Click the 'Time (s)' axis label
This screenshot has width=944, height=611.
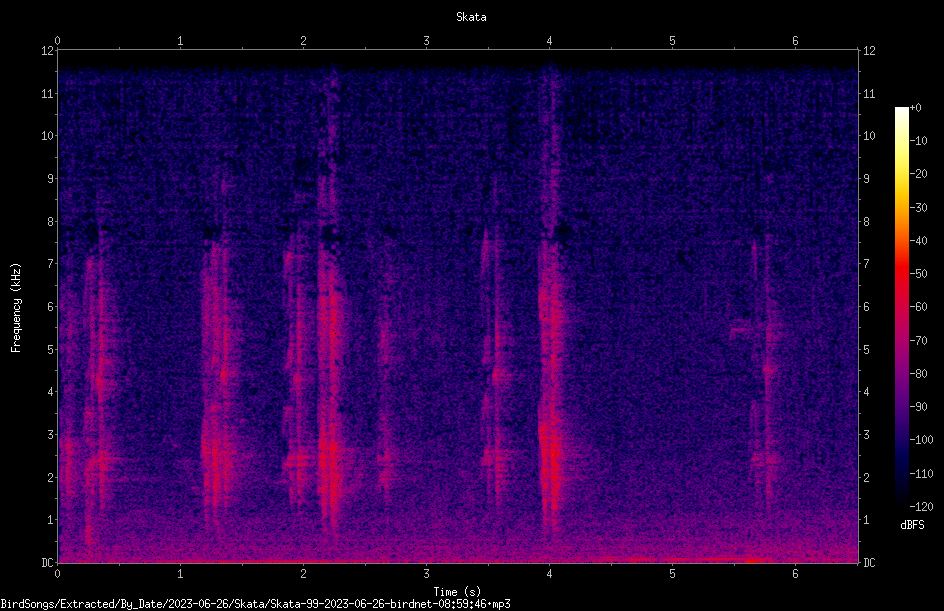pos(457,592)
